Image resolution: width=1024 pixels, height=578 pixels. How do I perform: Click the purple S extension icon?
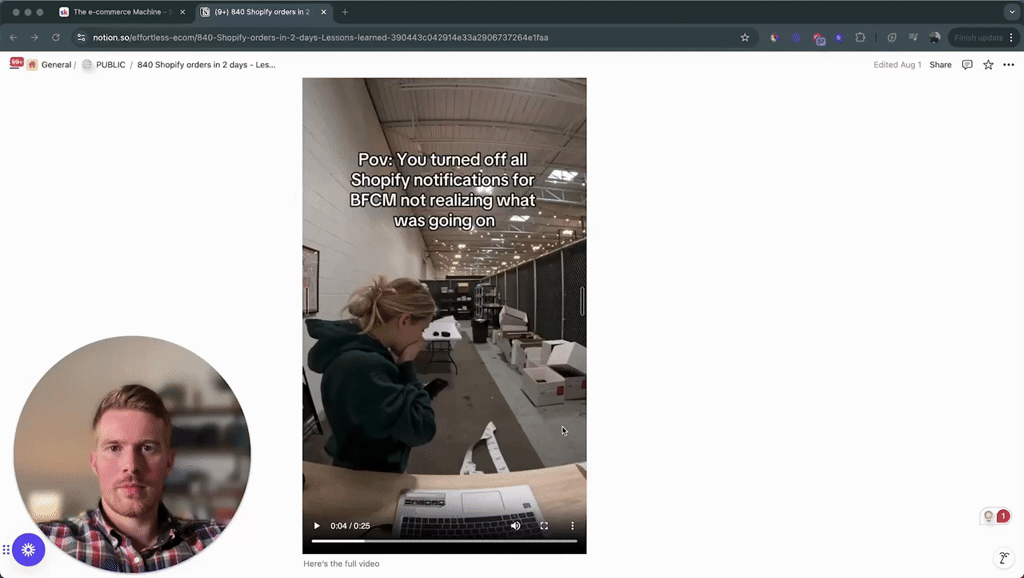pyautogui.click(x=839, y=38)
